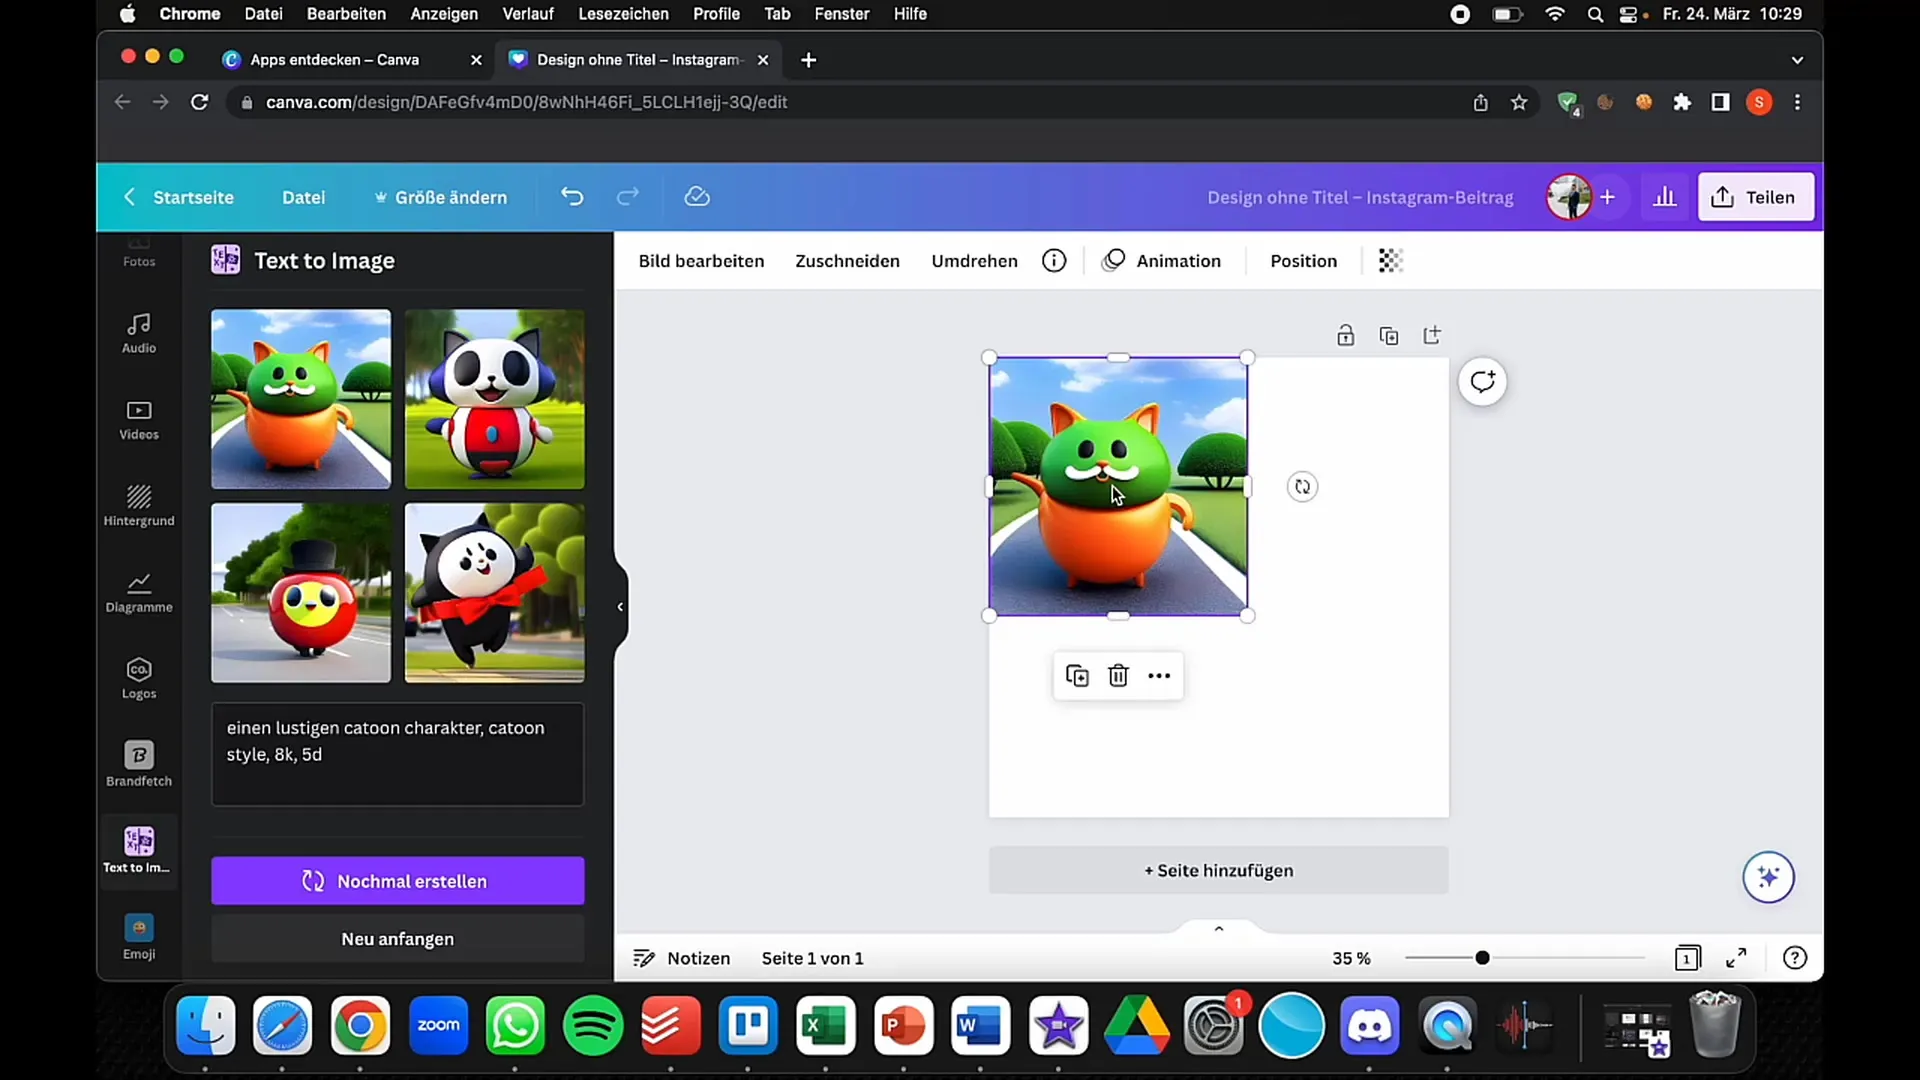Open the Canva assistant sparkle button
1920x1080 pixels.
(x=1768, y=877)
